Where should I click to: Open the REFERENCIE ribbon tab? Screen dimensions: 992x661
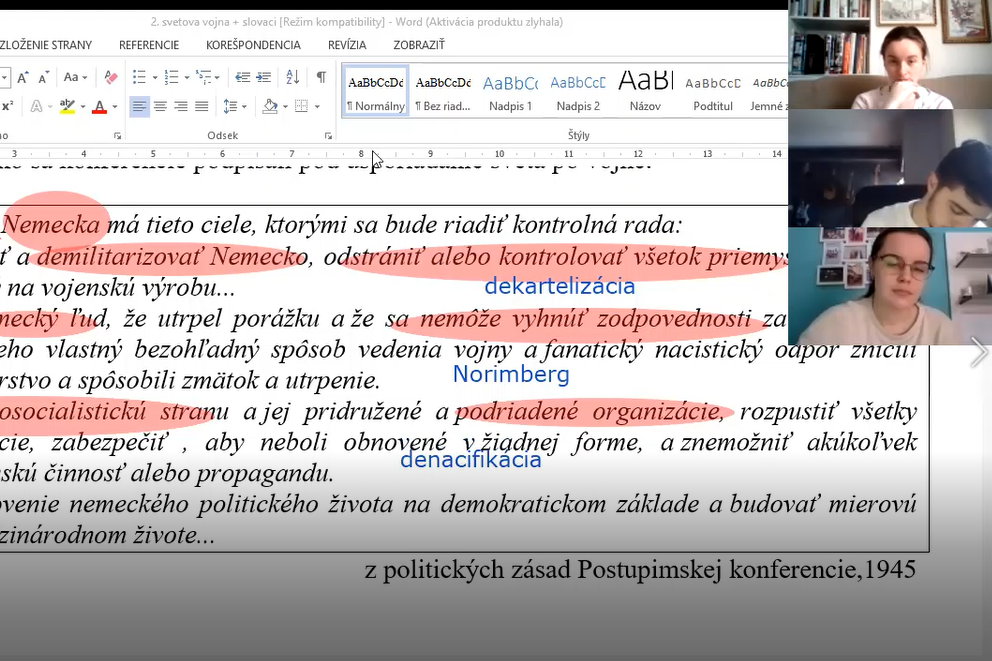tap(149, 45)
